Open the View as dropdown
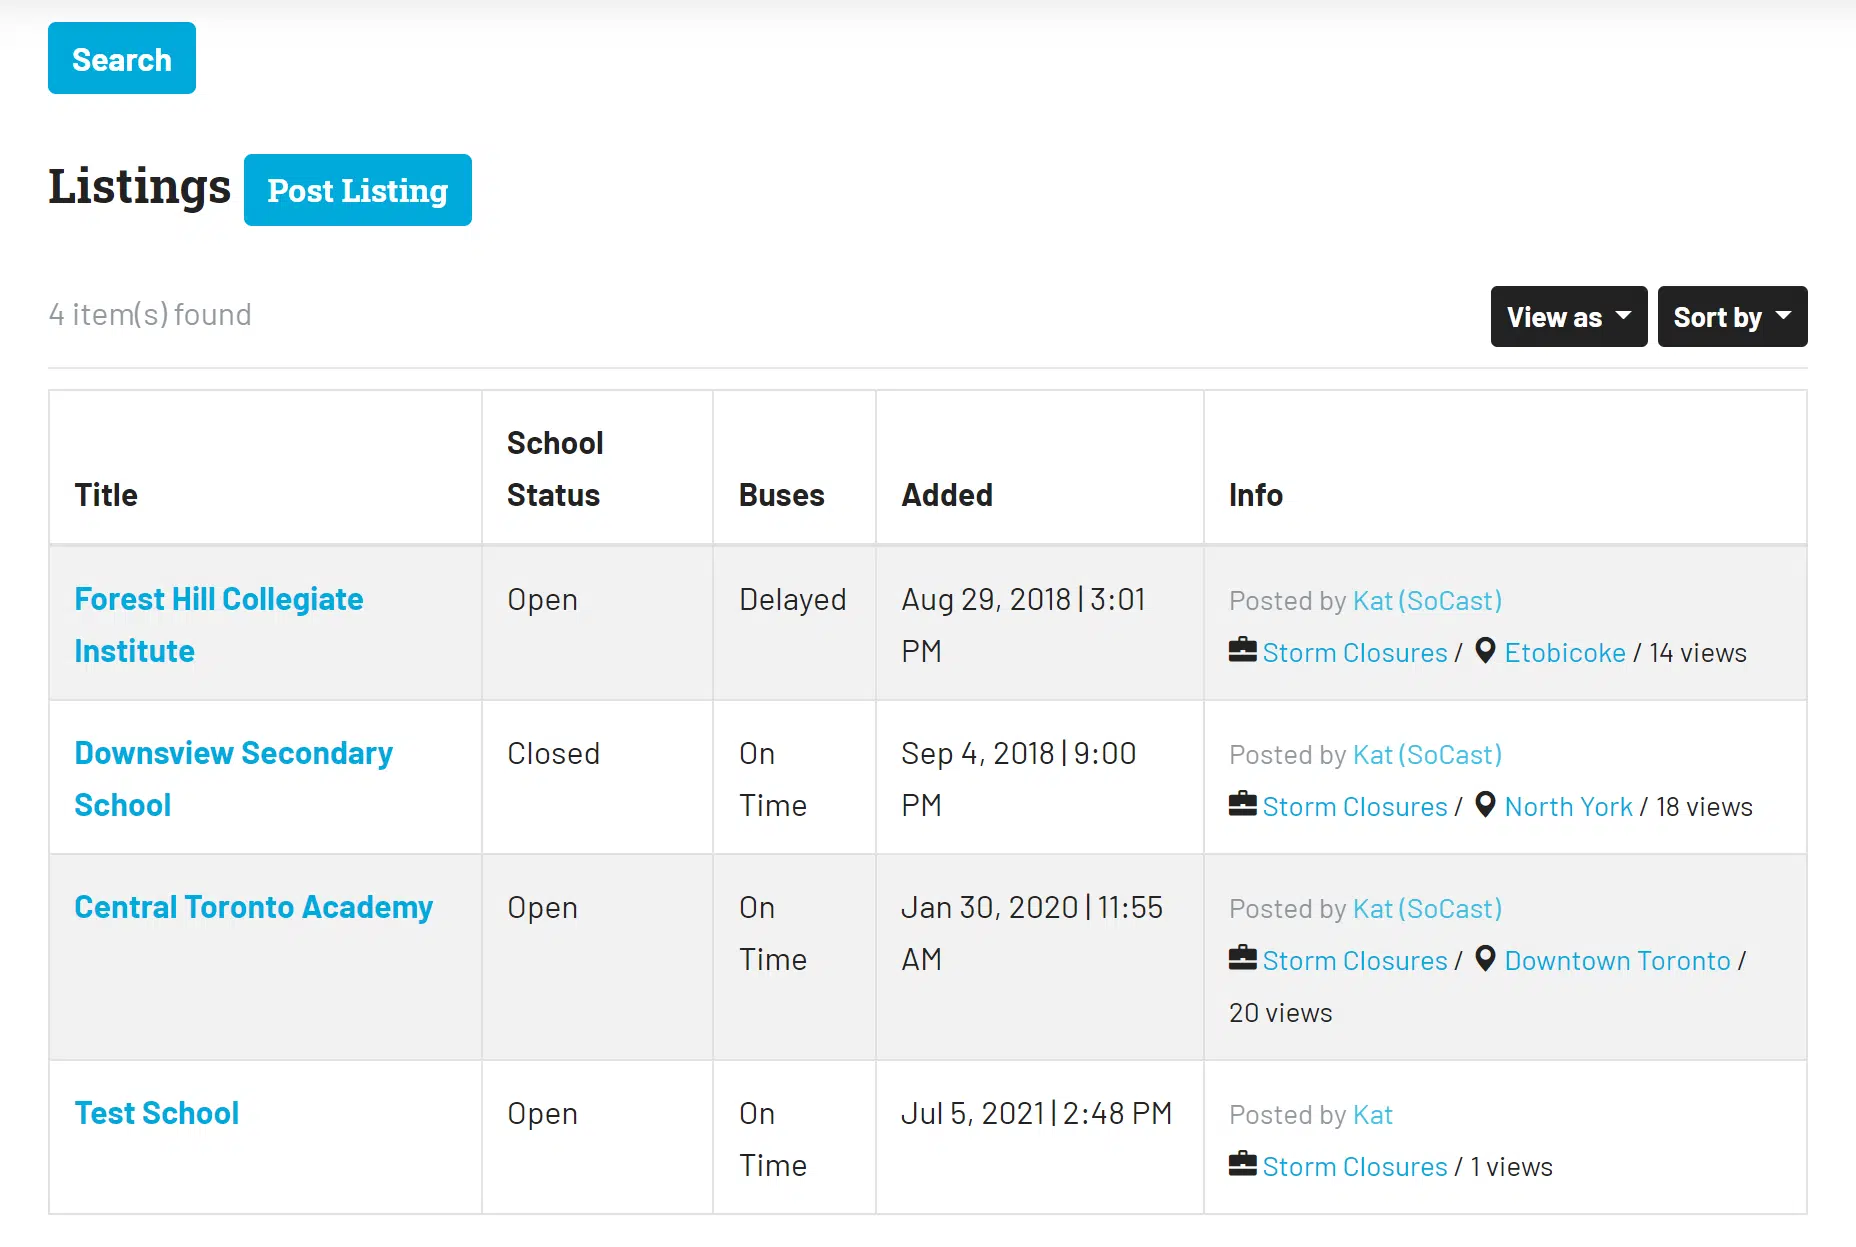Image resolution: width=1856 pixels, height=1247 pixels. tap(1568, 317)
